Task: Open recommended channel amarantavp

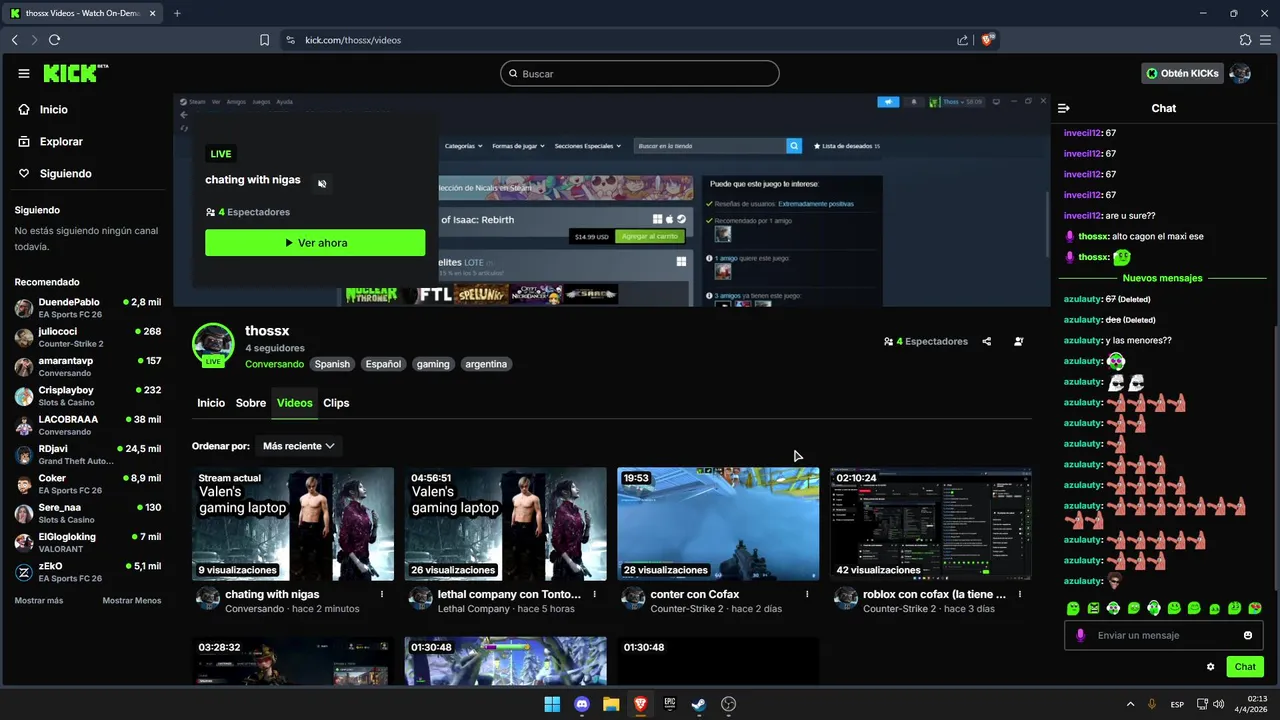Action: [88, 367]
